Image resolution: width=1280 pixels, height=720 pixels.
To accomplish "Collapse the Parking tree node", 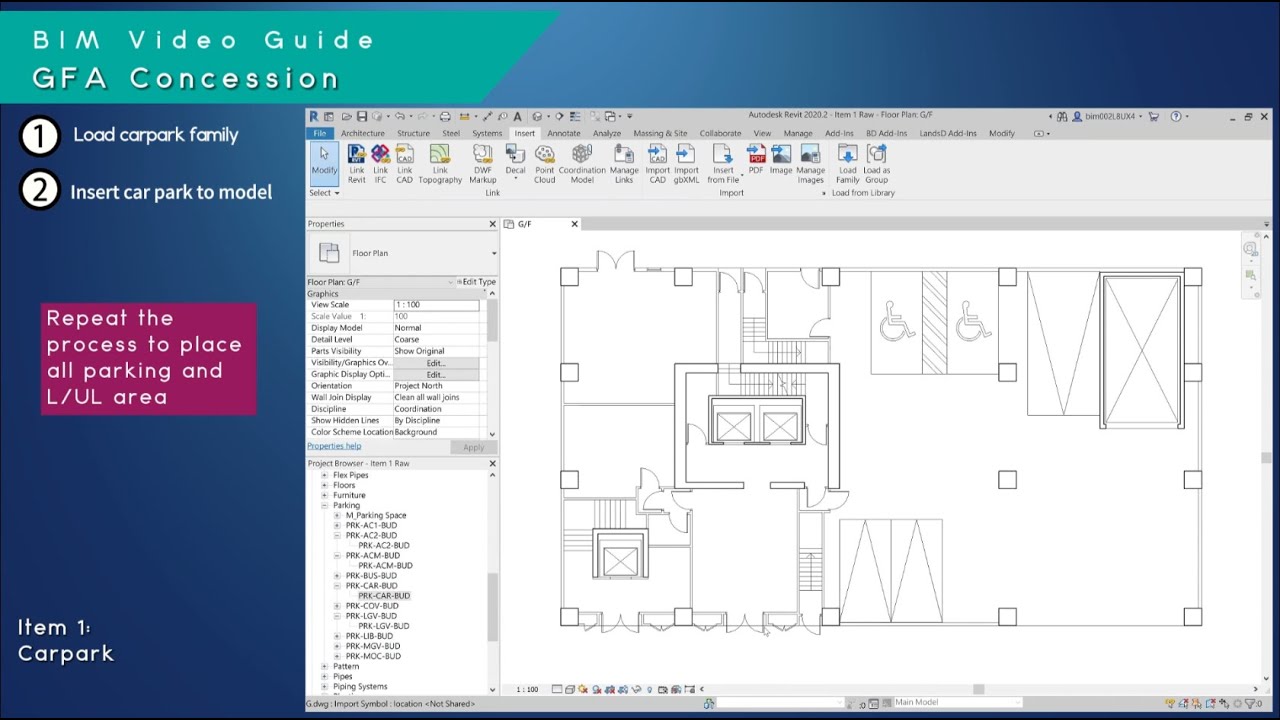I will pyautogui.click(x=324, y=506).
